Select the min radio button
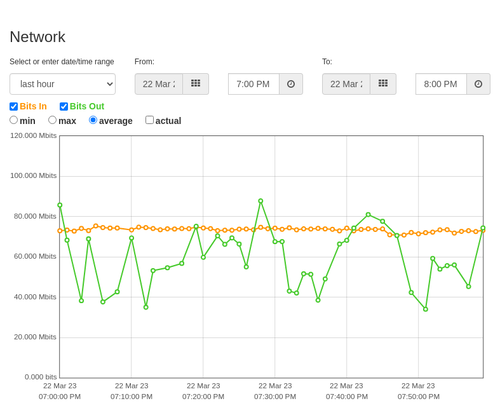The height and width of the screenshot is (403, 500). point(13,120)
